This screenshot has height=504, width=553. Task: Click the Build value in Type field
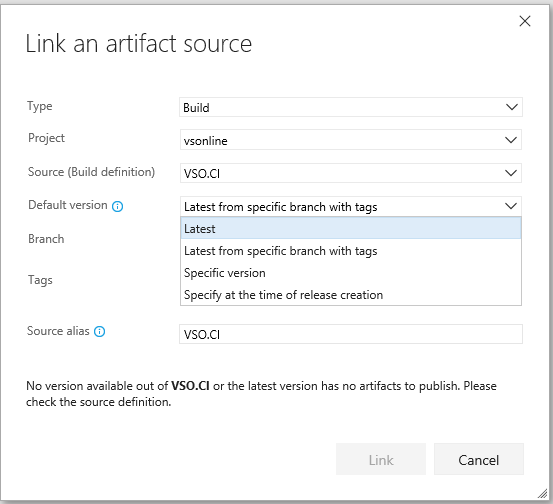[196, 108]
